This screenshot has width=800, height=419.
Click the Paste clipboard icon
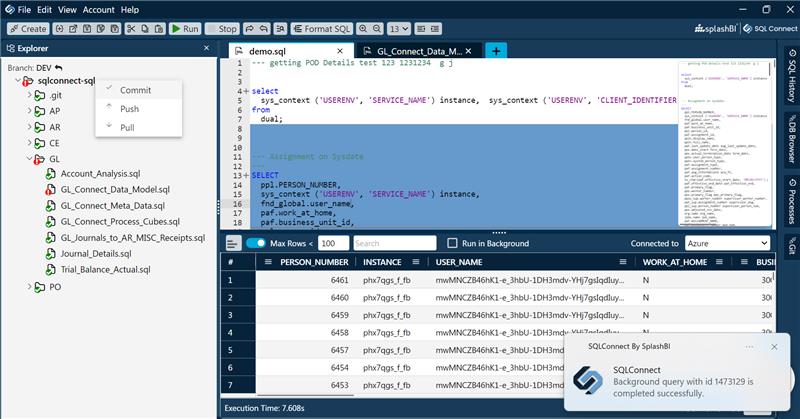159,29
